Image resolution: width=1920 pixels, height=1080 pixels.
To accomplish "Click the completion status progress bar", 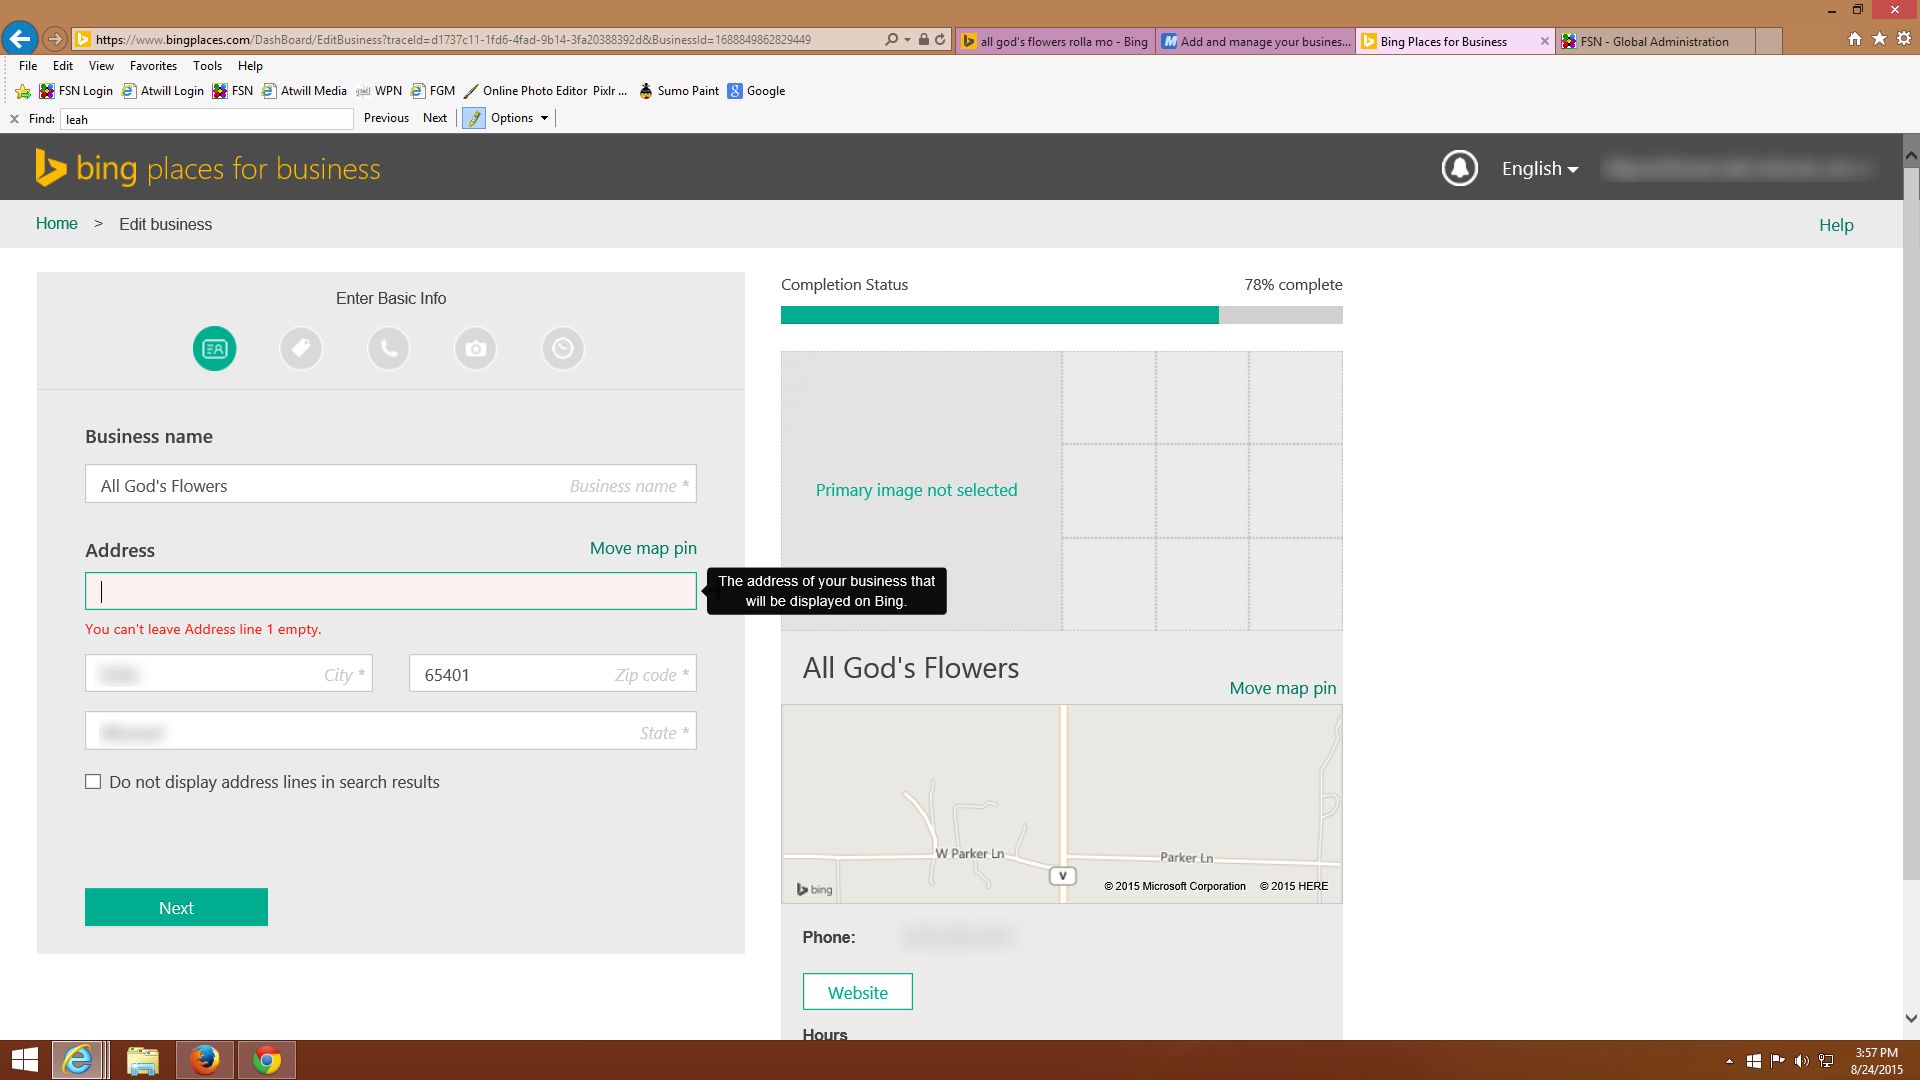I will point(1061,316).
